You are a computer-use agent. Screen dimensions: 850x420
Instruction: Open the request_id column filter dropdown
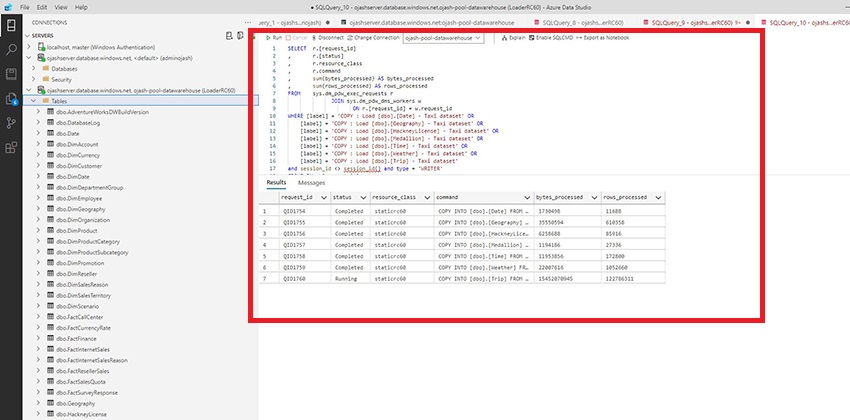pos(324,198)
